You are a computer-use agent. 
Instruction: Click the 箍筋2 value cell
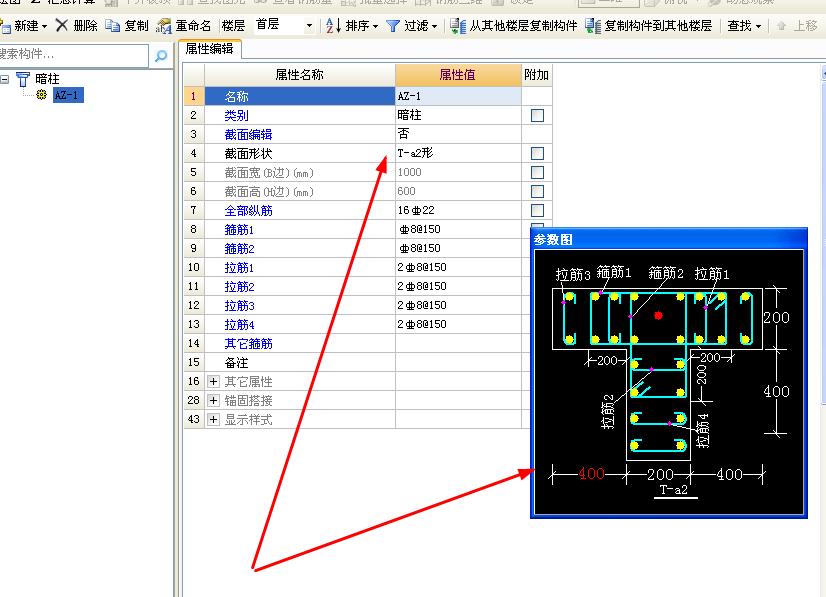click(x=458, y=248)
